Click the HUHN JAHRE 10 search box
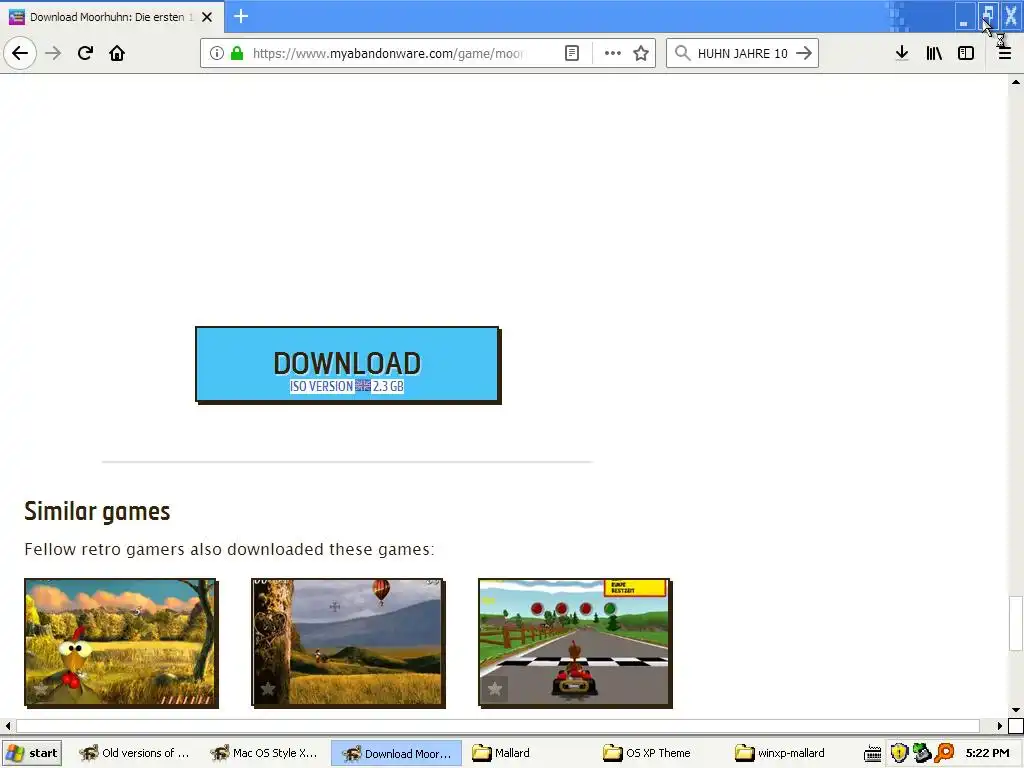The height and width of the screenshot is (768, 1024). (x=743, y=53)
